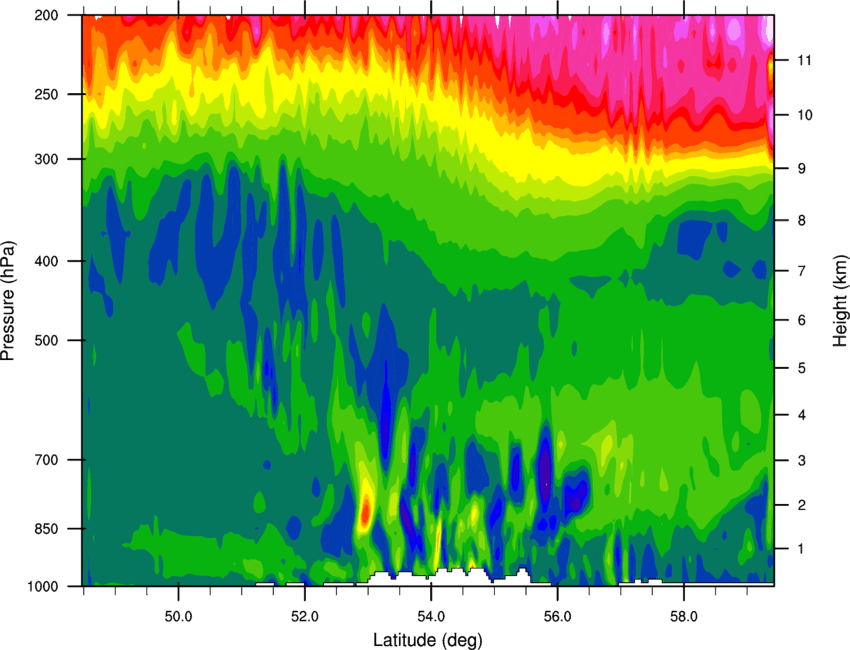The height and width of the screenshot is (650, 850).
Task: Click the 54.0 latitude tick label
Action: tap(432, 617)
